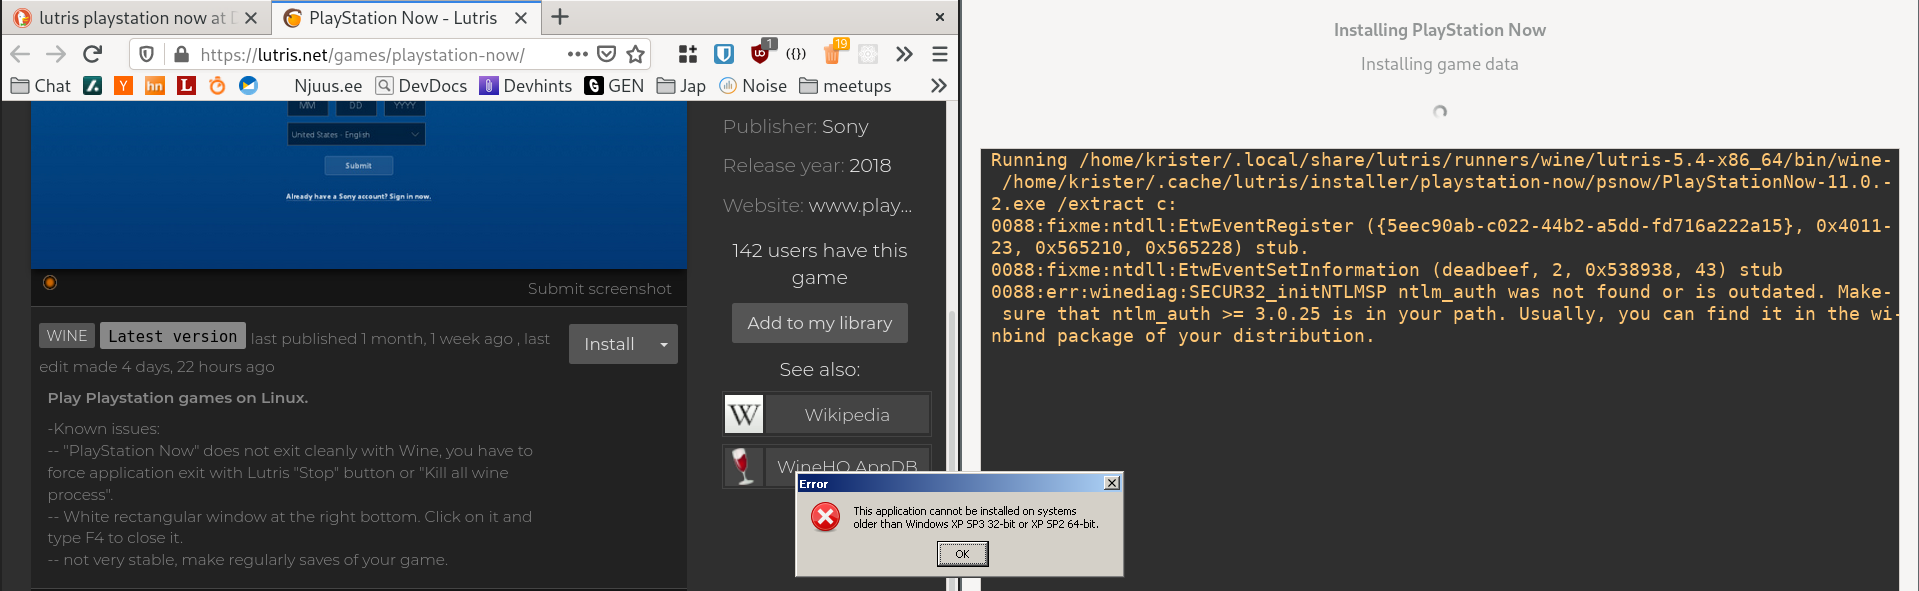The image size is (1919, 591).
Task: Go back to previous page in Firefox
Action: (20, 54)
